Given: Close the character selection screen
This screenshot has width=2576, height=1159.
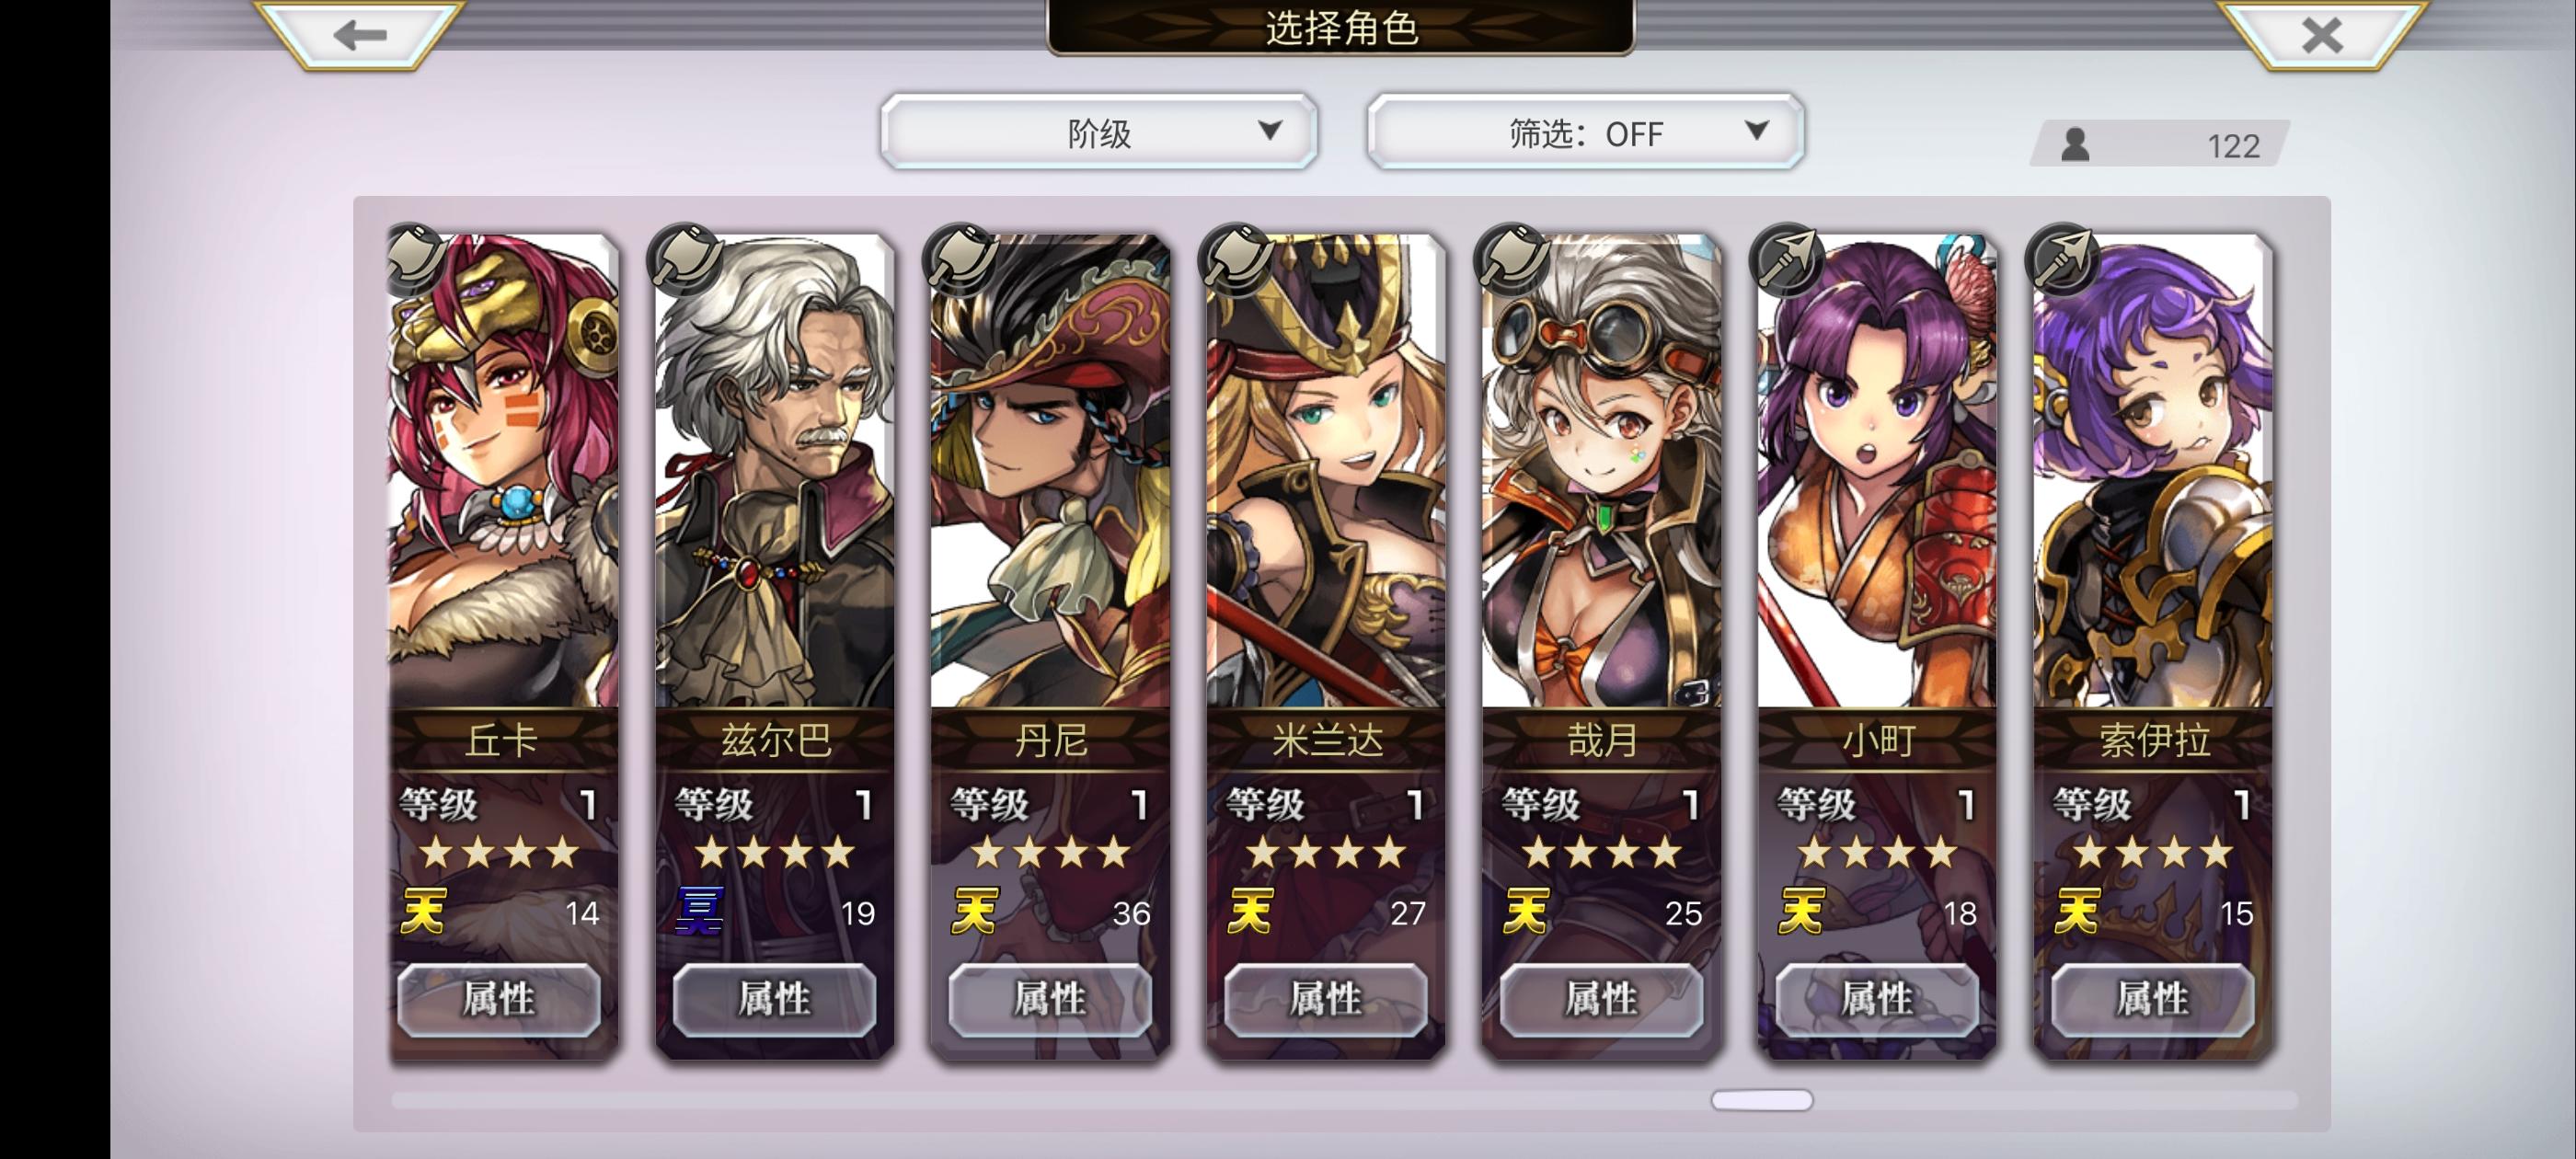Looking at the screenshot, I should [x=2321, y=34].
